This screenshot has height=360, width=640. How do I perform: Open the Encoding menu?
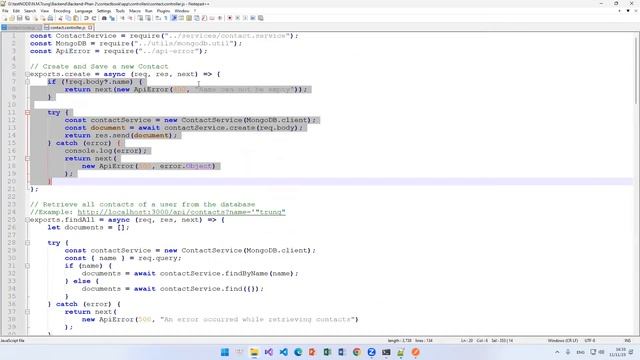pyautogui.click(x=62, y=11)
